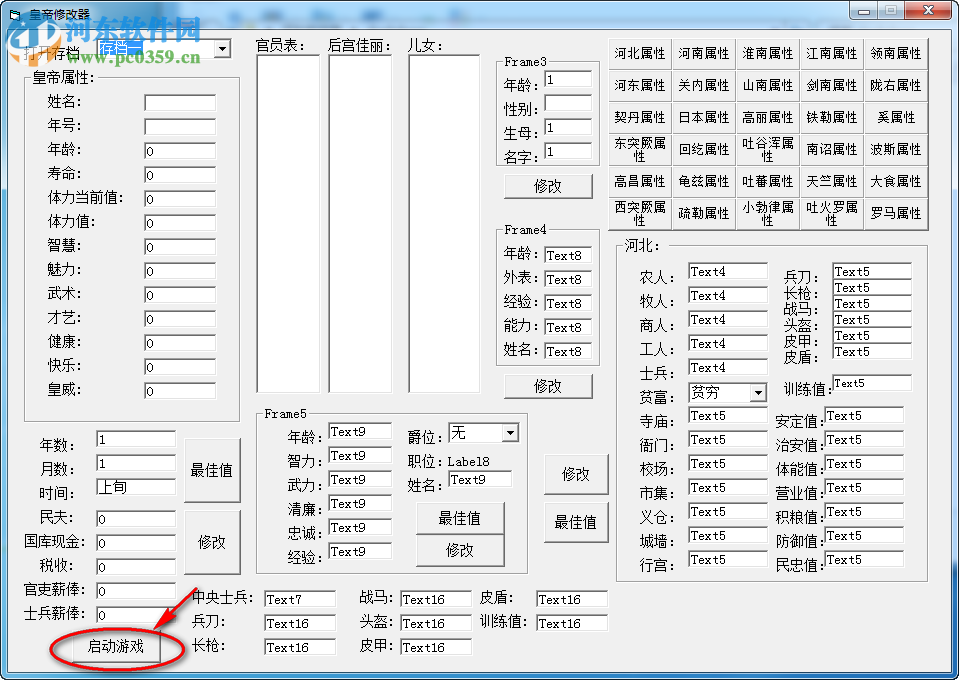959x680 pixels.
Task: Open 日本属性 attributes
Action: pos(703,117)
